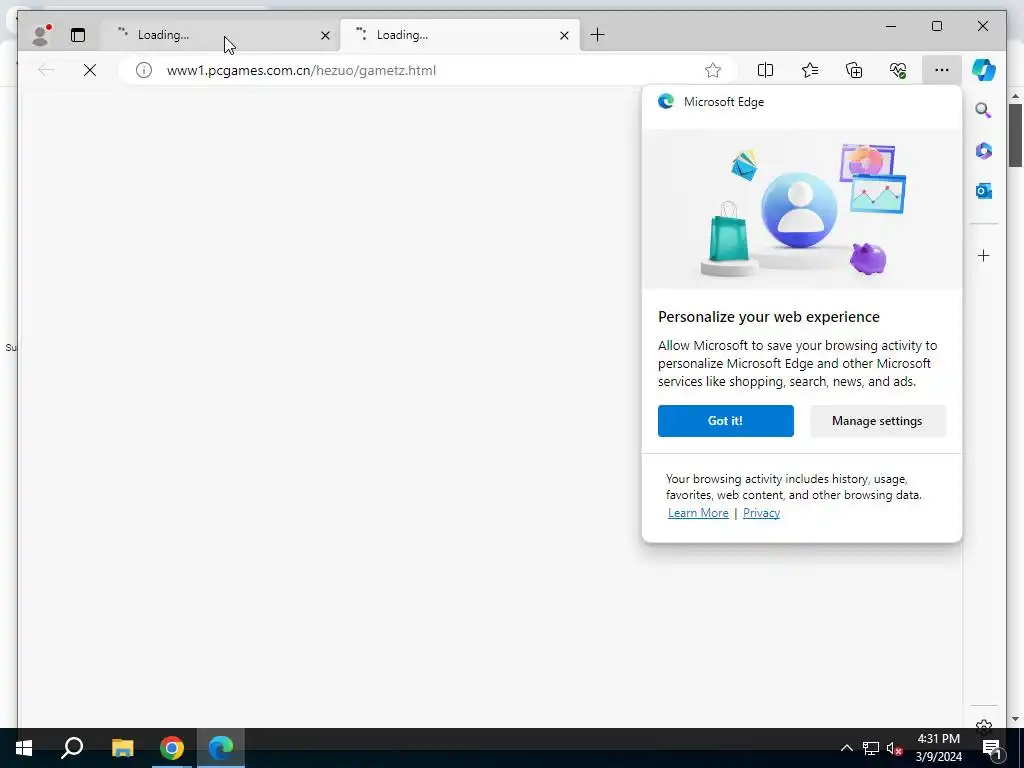View site information icon in address bar
Viewport: 1024px width, 768px height.
coord(144,70)
